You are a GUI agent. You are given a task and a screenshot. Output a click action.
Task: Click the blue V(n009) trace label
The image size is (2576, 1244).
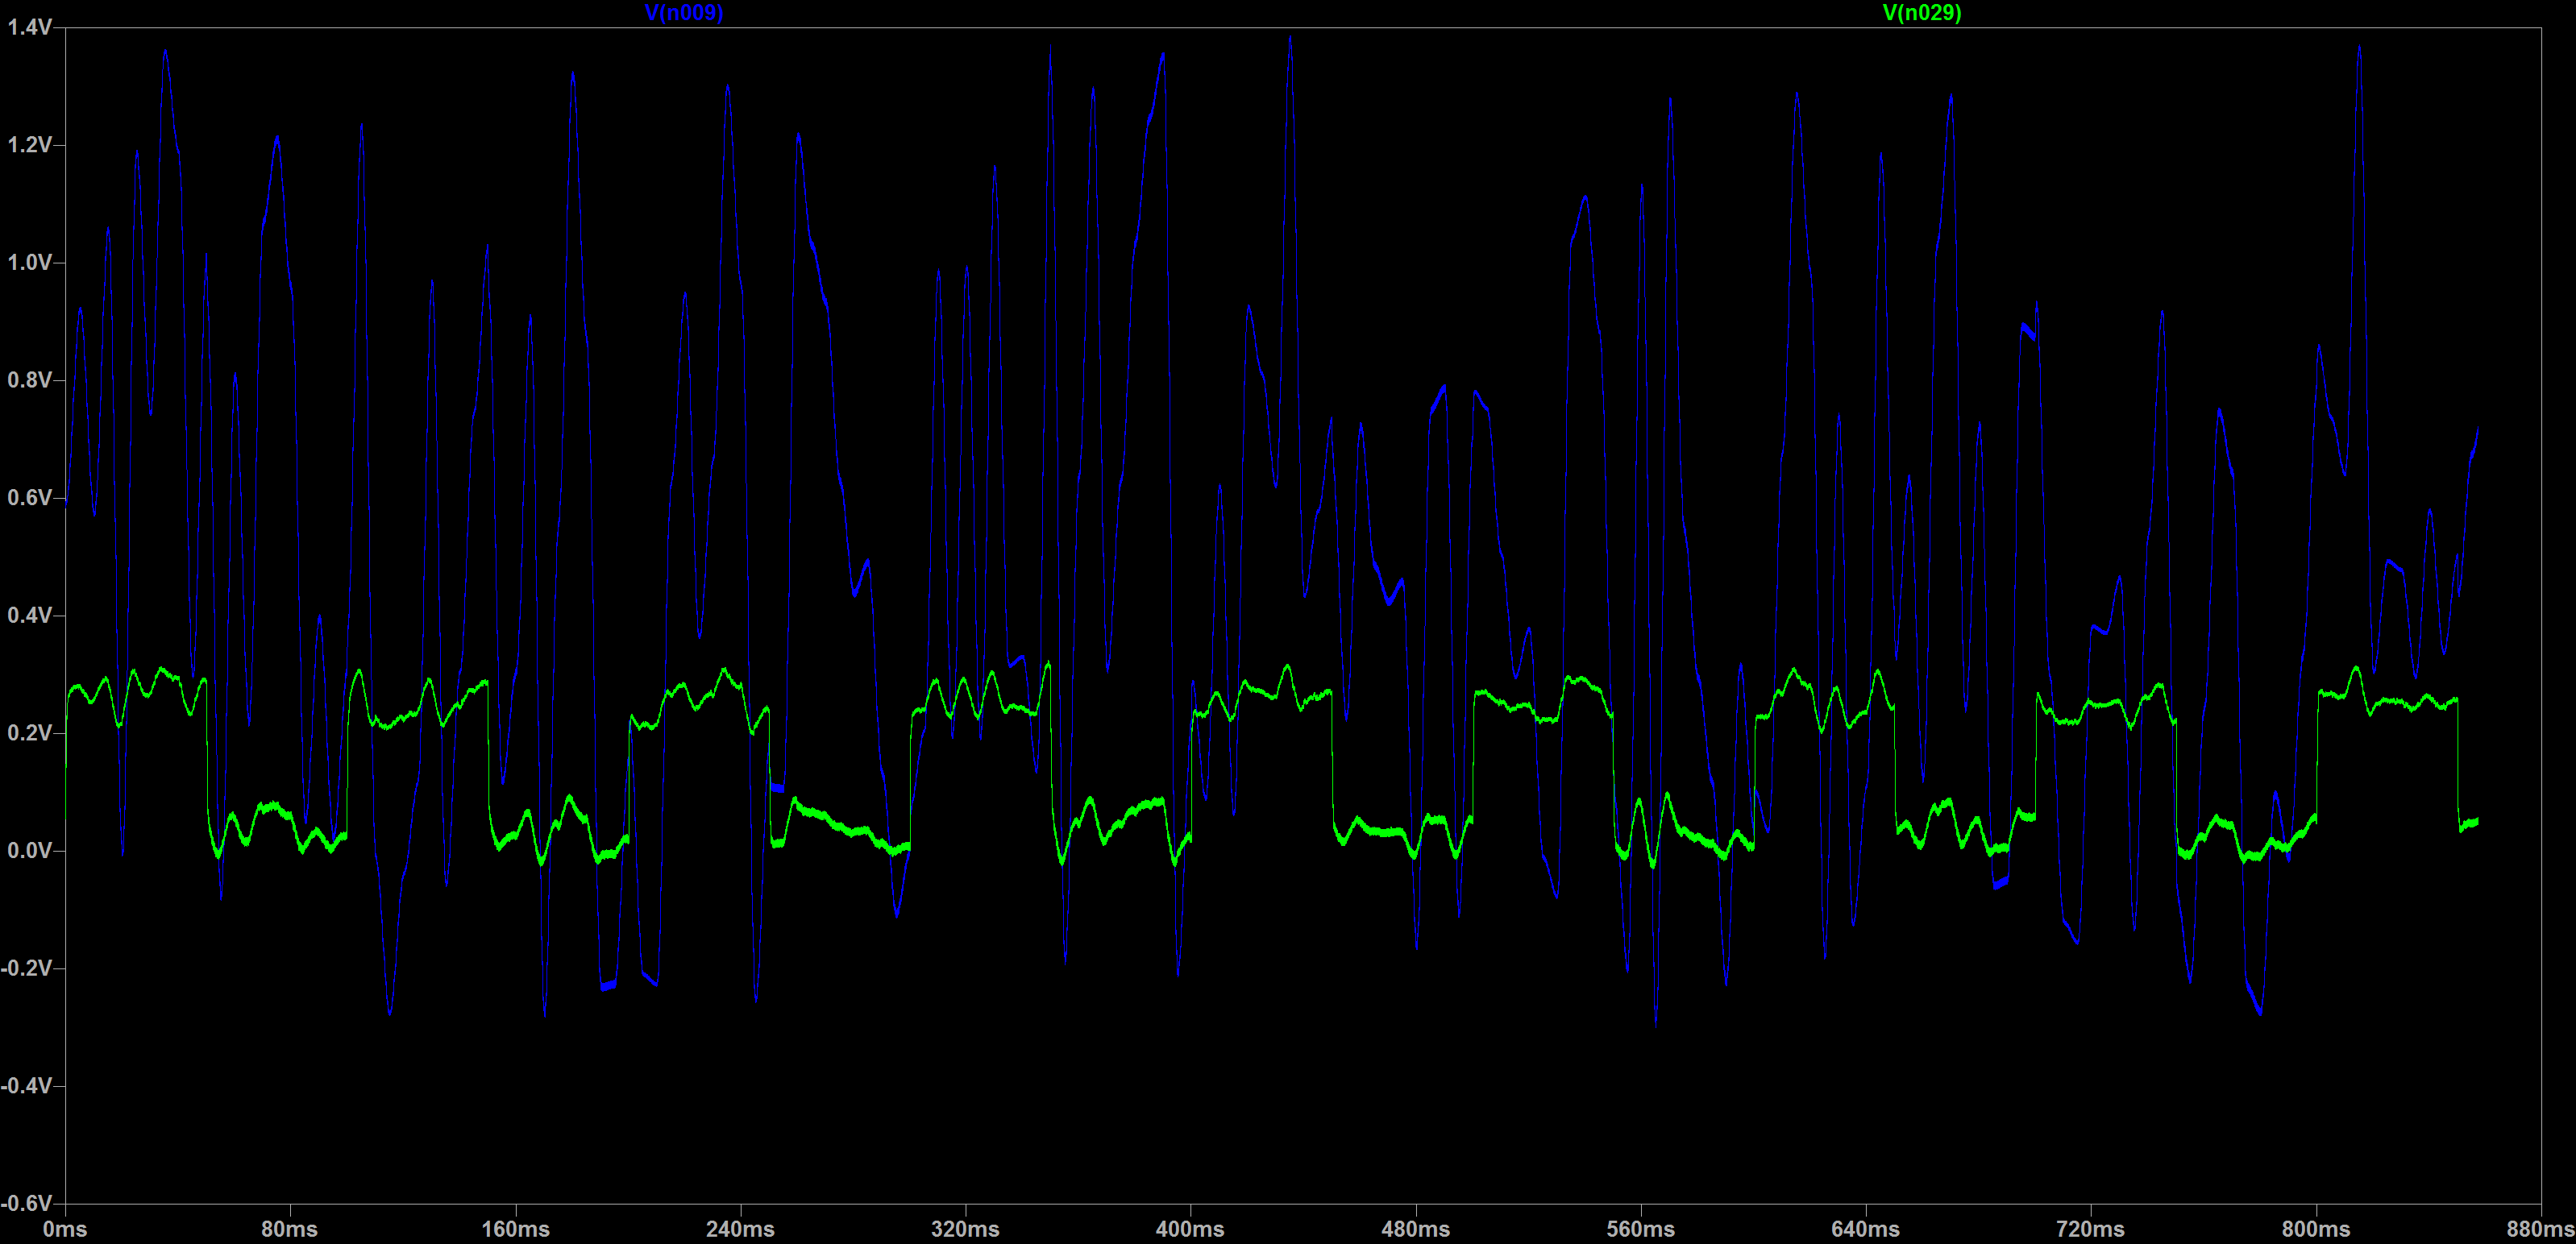[683, 12]
